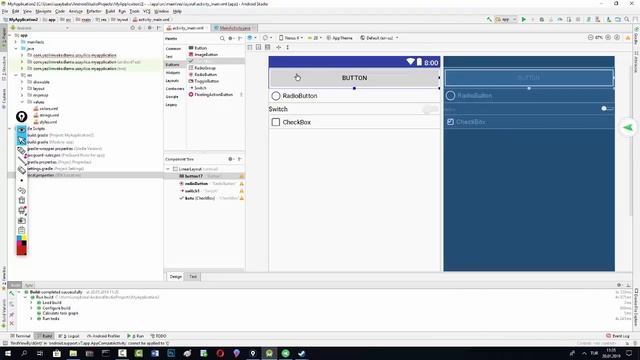This screenshot has height=360, width=640.
Task: Open the TODO tool window
Action: [x=159, y=336]
